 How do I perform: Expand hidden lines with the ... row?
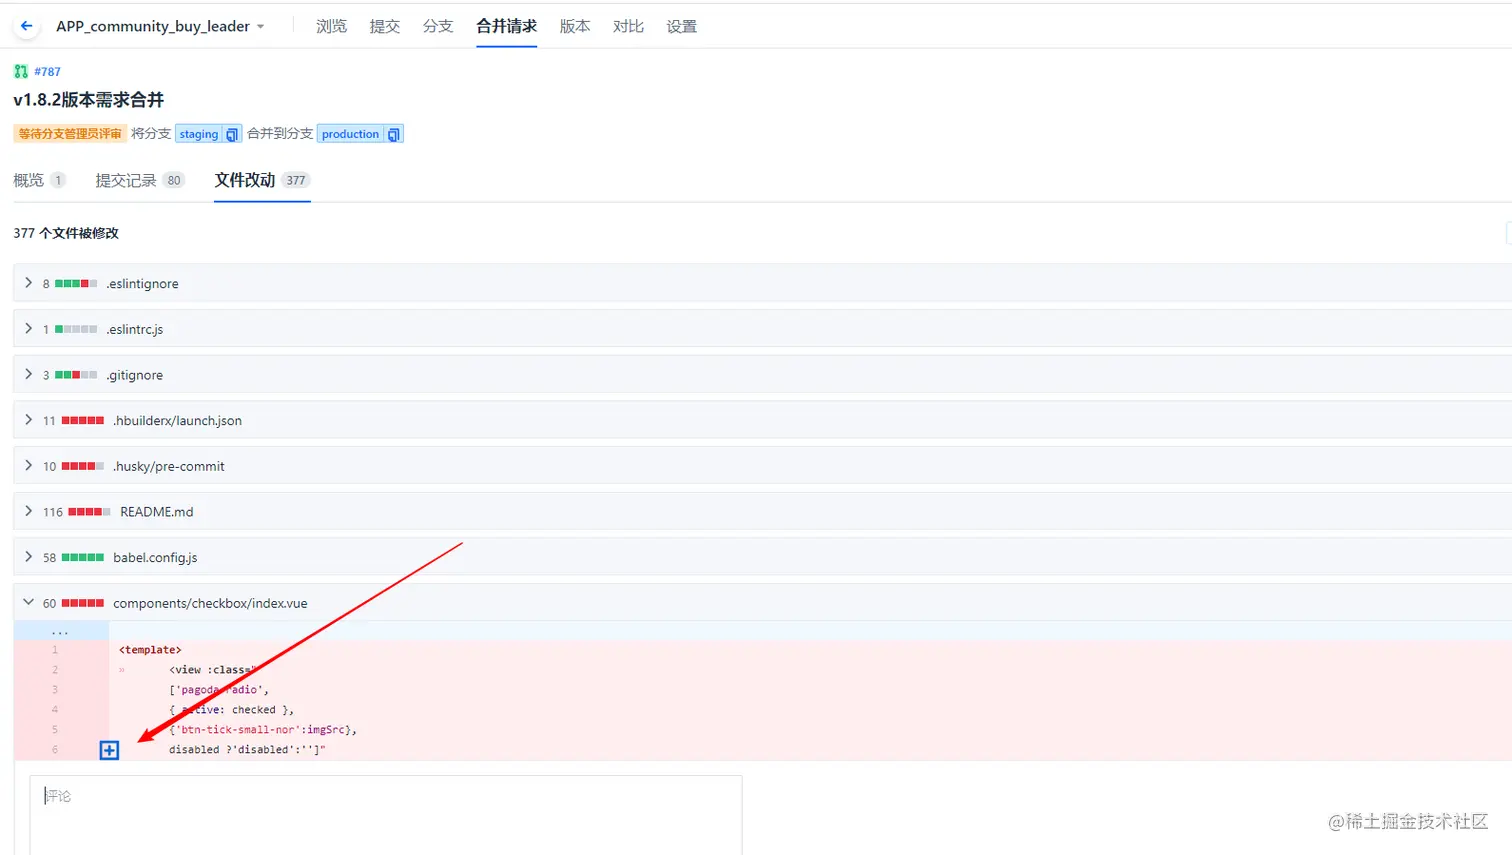[60, 631]
